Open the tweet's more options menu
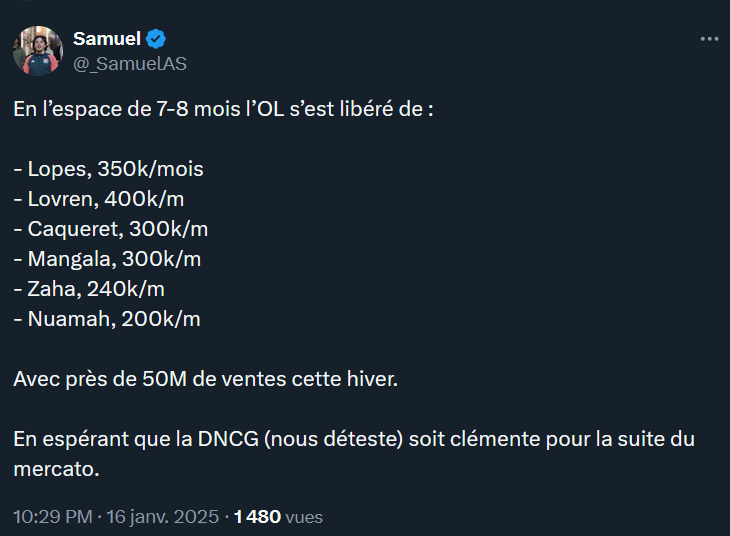The height and width of the screenshot is (536, 730). click(709, 39)
